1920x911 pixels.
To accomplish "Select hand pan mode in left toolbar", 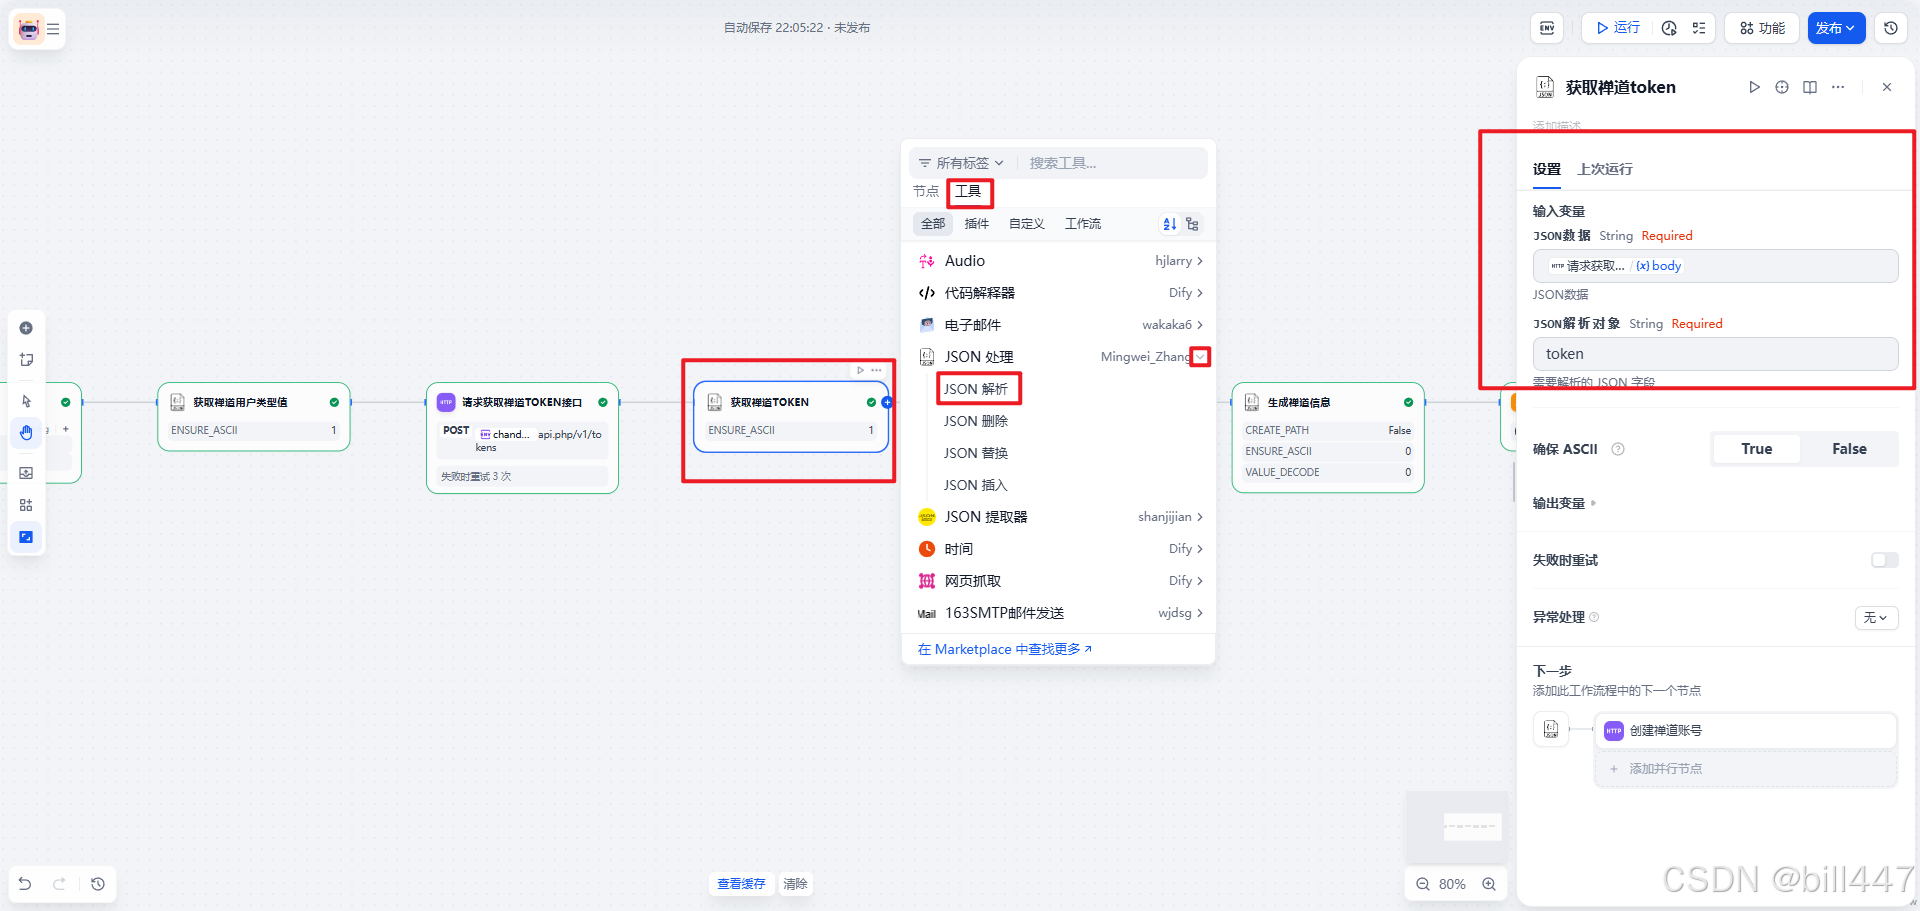I will coord(26,433).
